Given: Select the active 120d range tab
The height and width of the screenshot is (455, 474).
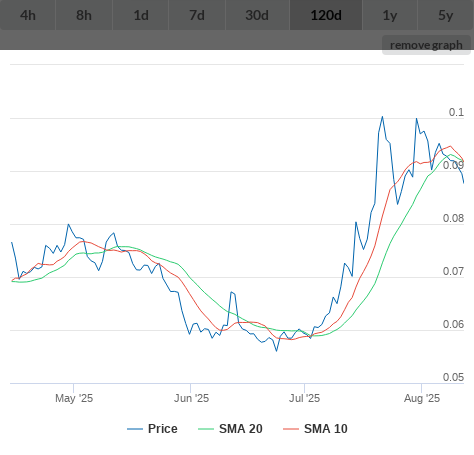Looking at the screenshot, I should (x=326, y=15).
